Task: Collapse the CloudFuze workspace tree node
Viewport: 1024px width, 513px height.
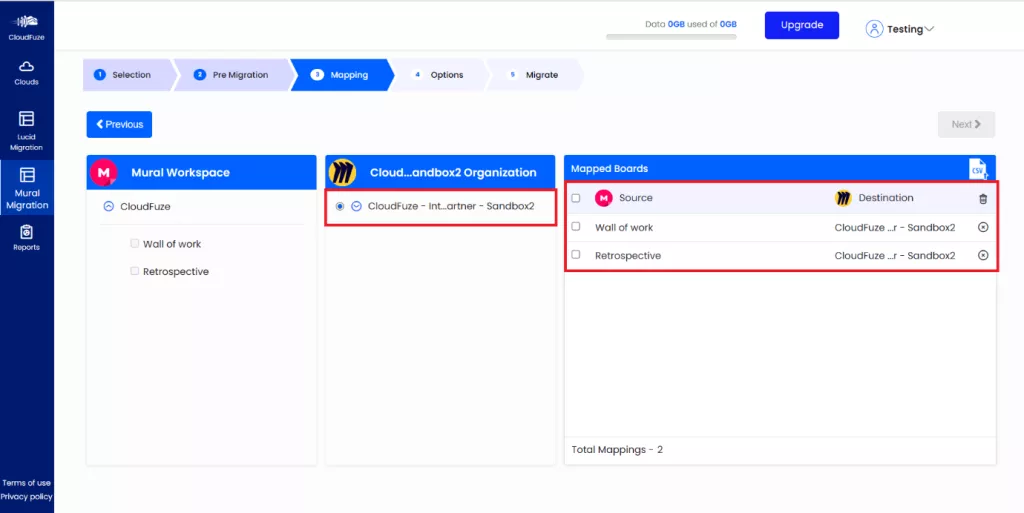Action: tap(109, 206)
